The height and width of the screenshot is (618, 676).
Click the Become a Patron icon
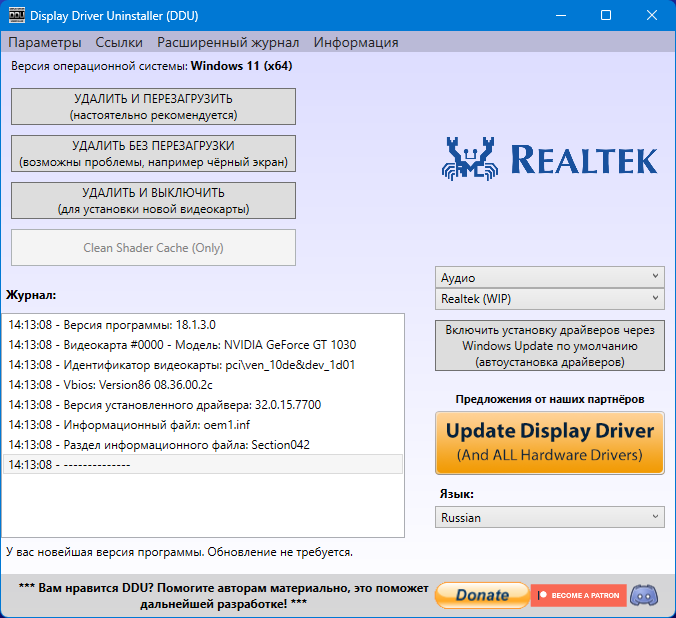(578, 595)
